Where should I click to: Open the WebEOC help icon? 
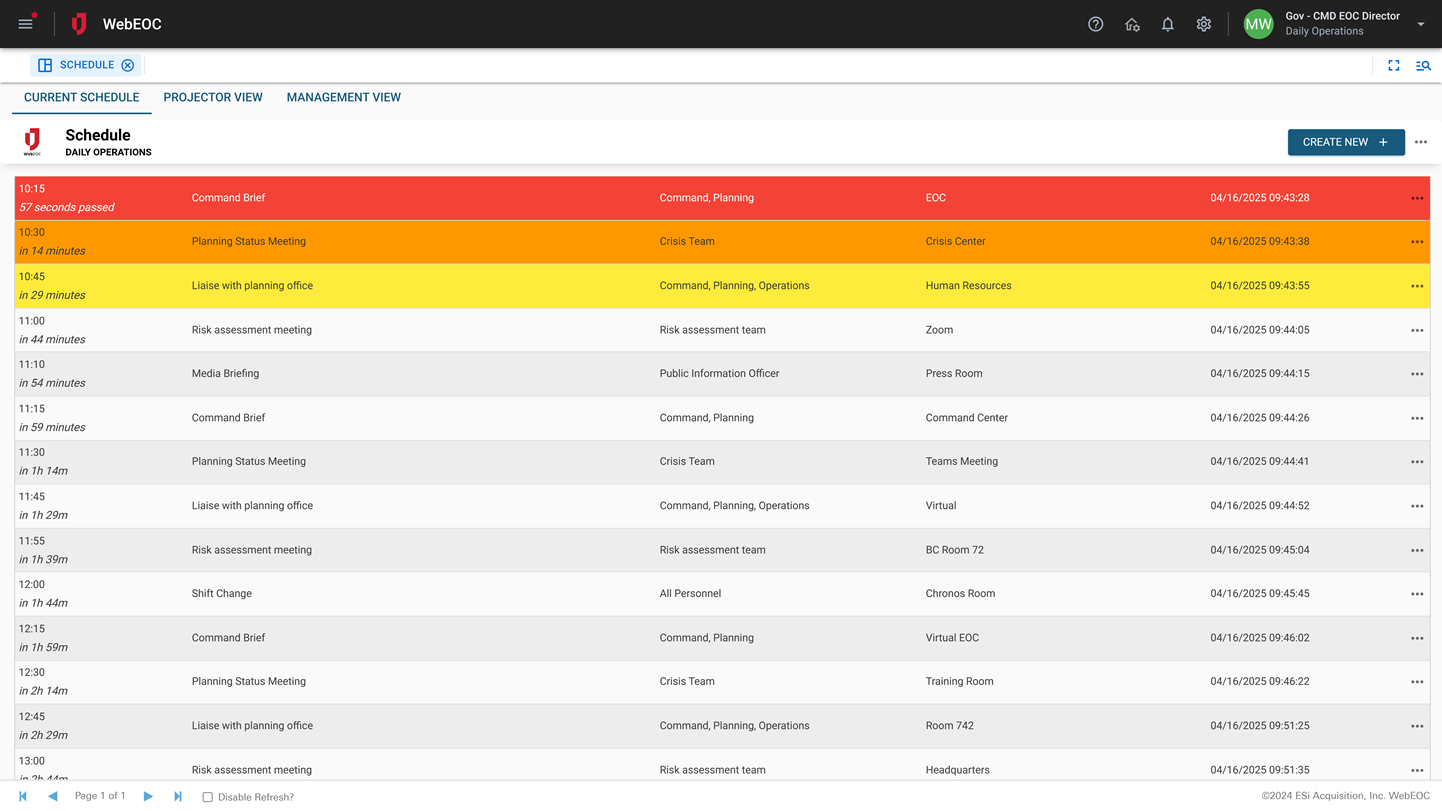click(x=1095, y=24)
